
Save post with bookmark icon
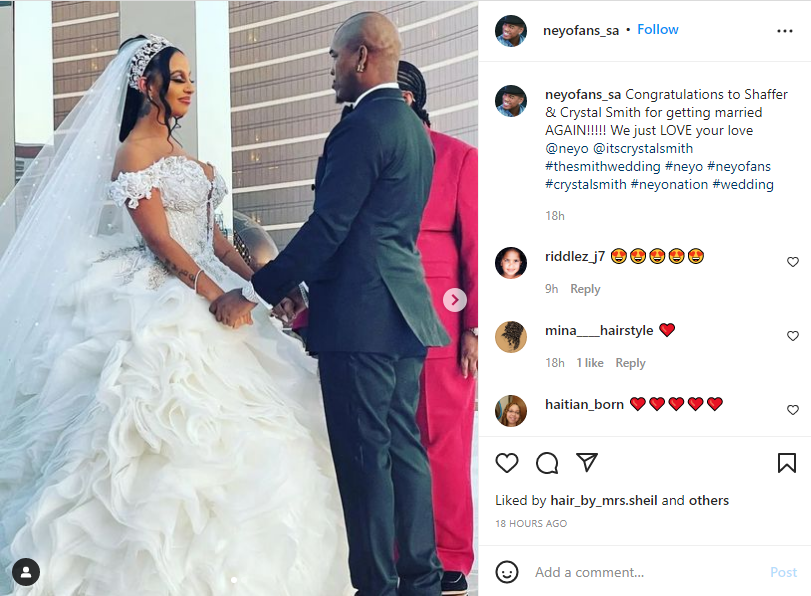tap(787, 463)
